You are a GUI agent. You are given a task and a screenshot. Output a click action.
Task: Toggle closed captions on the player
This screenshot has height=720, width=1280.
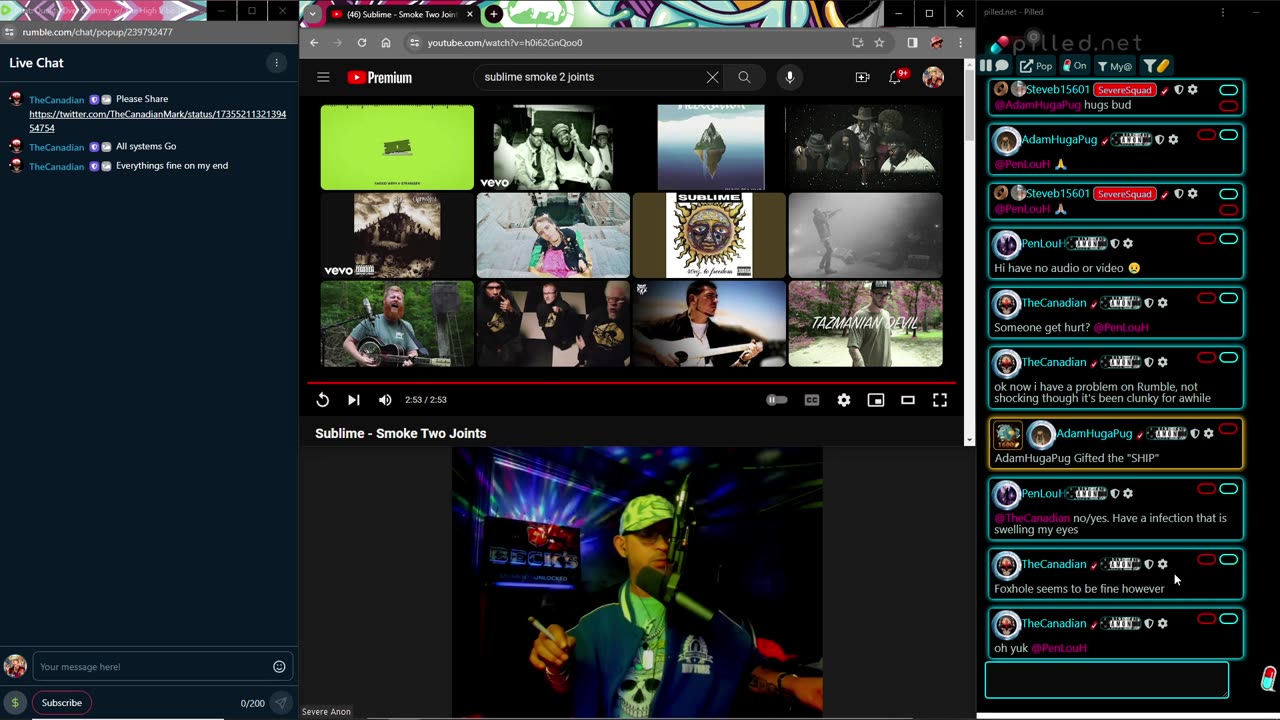pos(812,400)
